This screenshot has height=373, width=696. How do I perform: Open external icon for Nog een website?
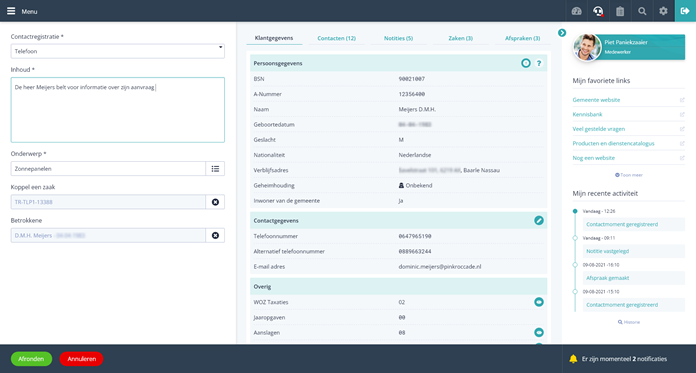[682, 158]
